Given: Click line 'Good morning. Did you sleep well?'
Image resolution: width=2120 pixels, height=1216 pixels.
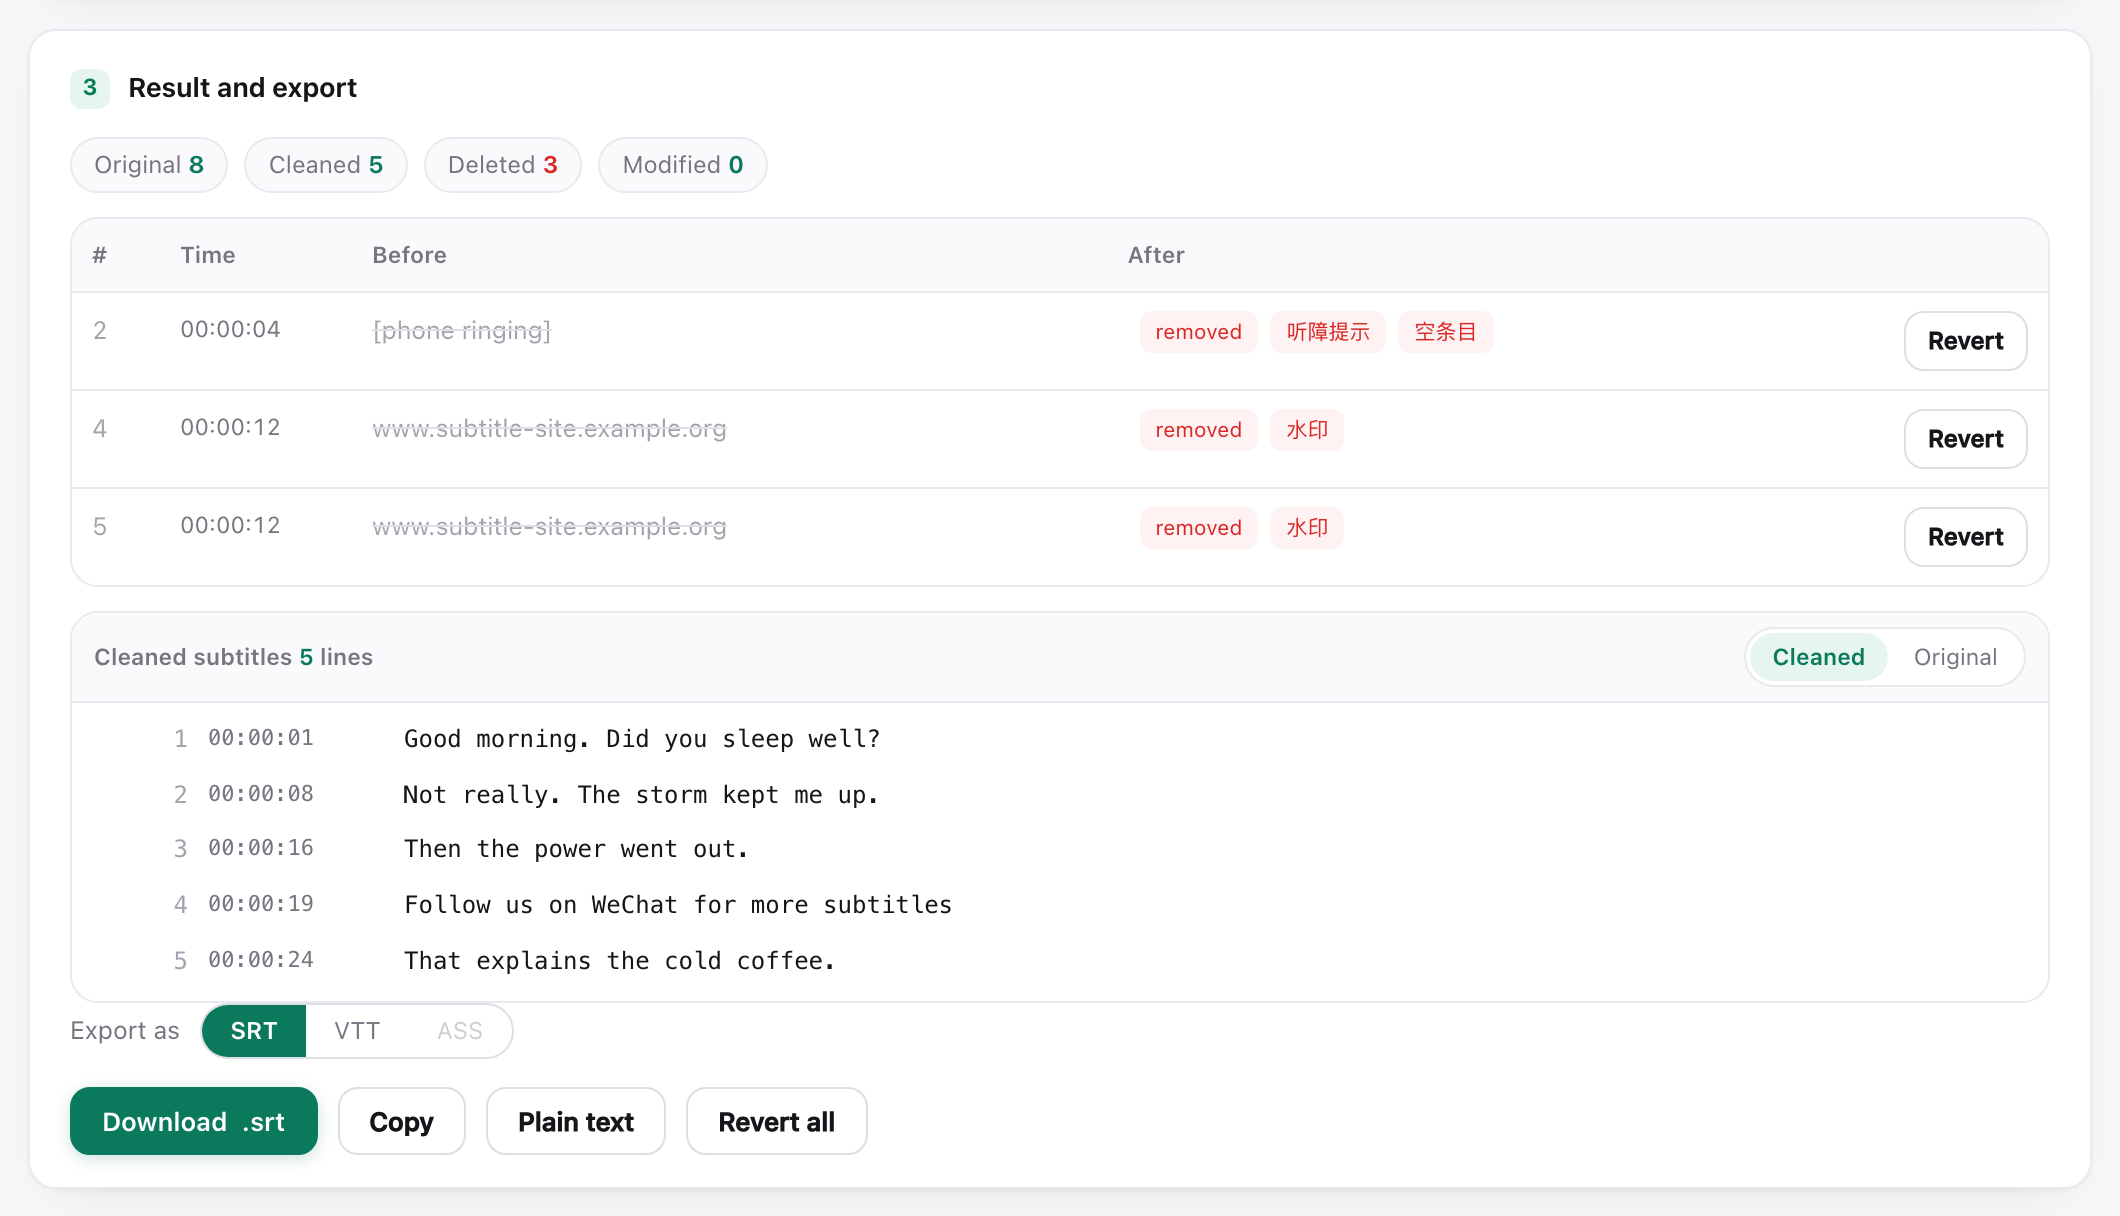Looking at the screenshot, I should (x=642, y=739).
